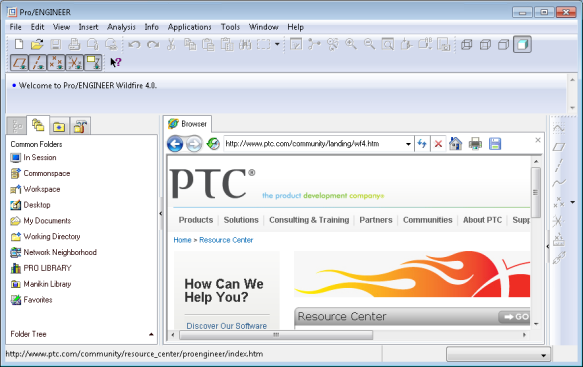Go forward in the embedded browser
The width and height of the screenshot is (583, 367).
pos(194,144)
